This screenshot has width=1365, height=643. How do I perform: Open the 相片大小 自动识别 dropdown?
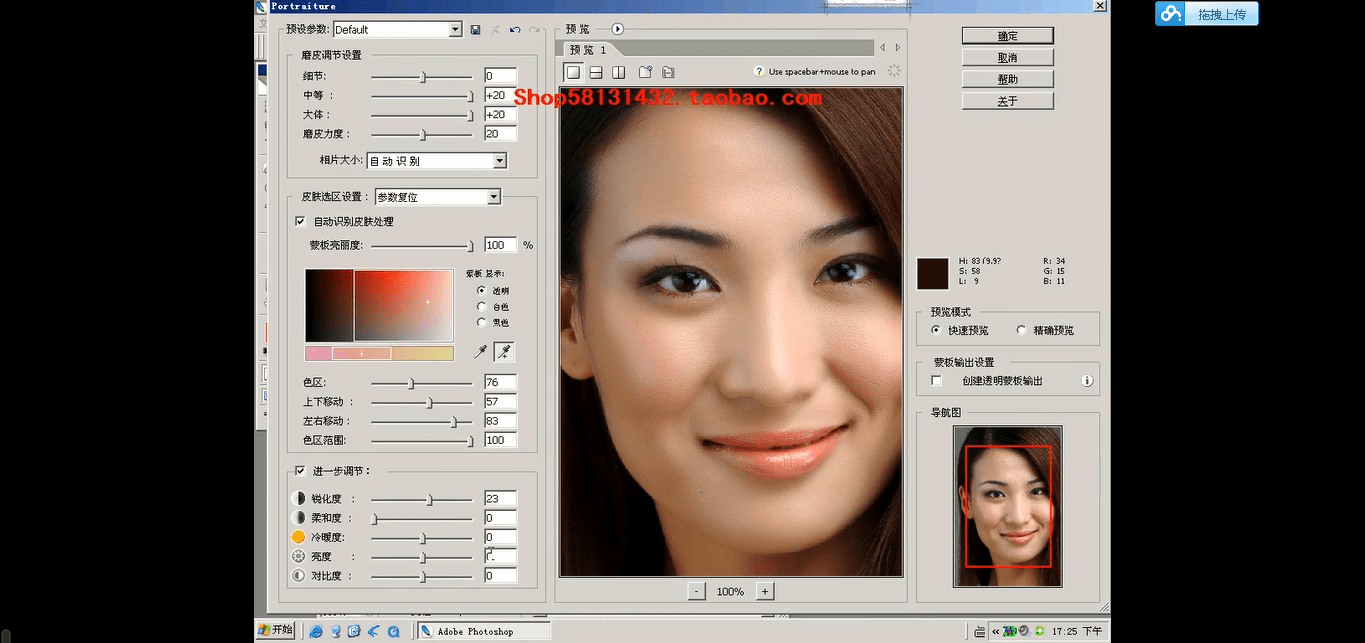click(x=437, y=161)
